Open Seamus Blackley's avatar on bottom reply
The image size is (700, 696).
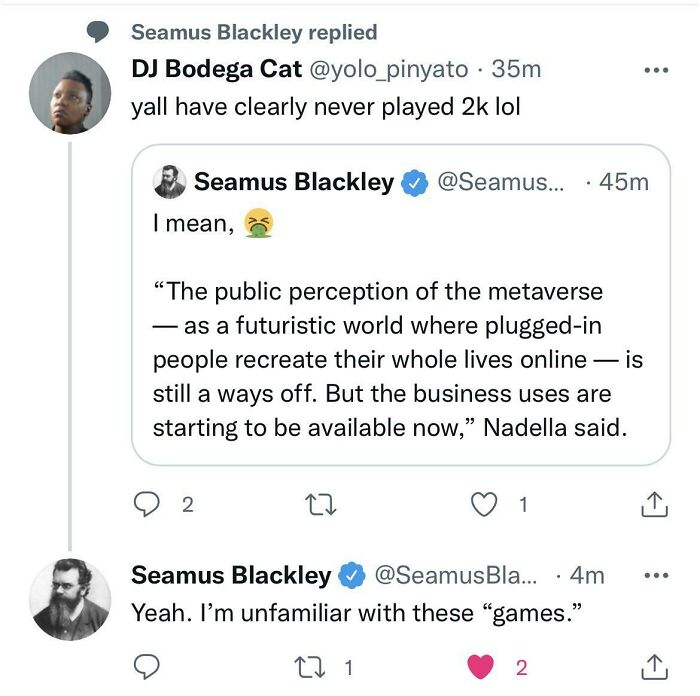69,598
